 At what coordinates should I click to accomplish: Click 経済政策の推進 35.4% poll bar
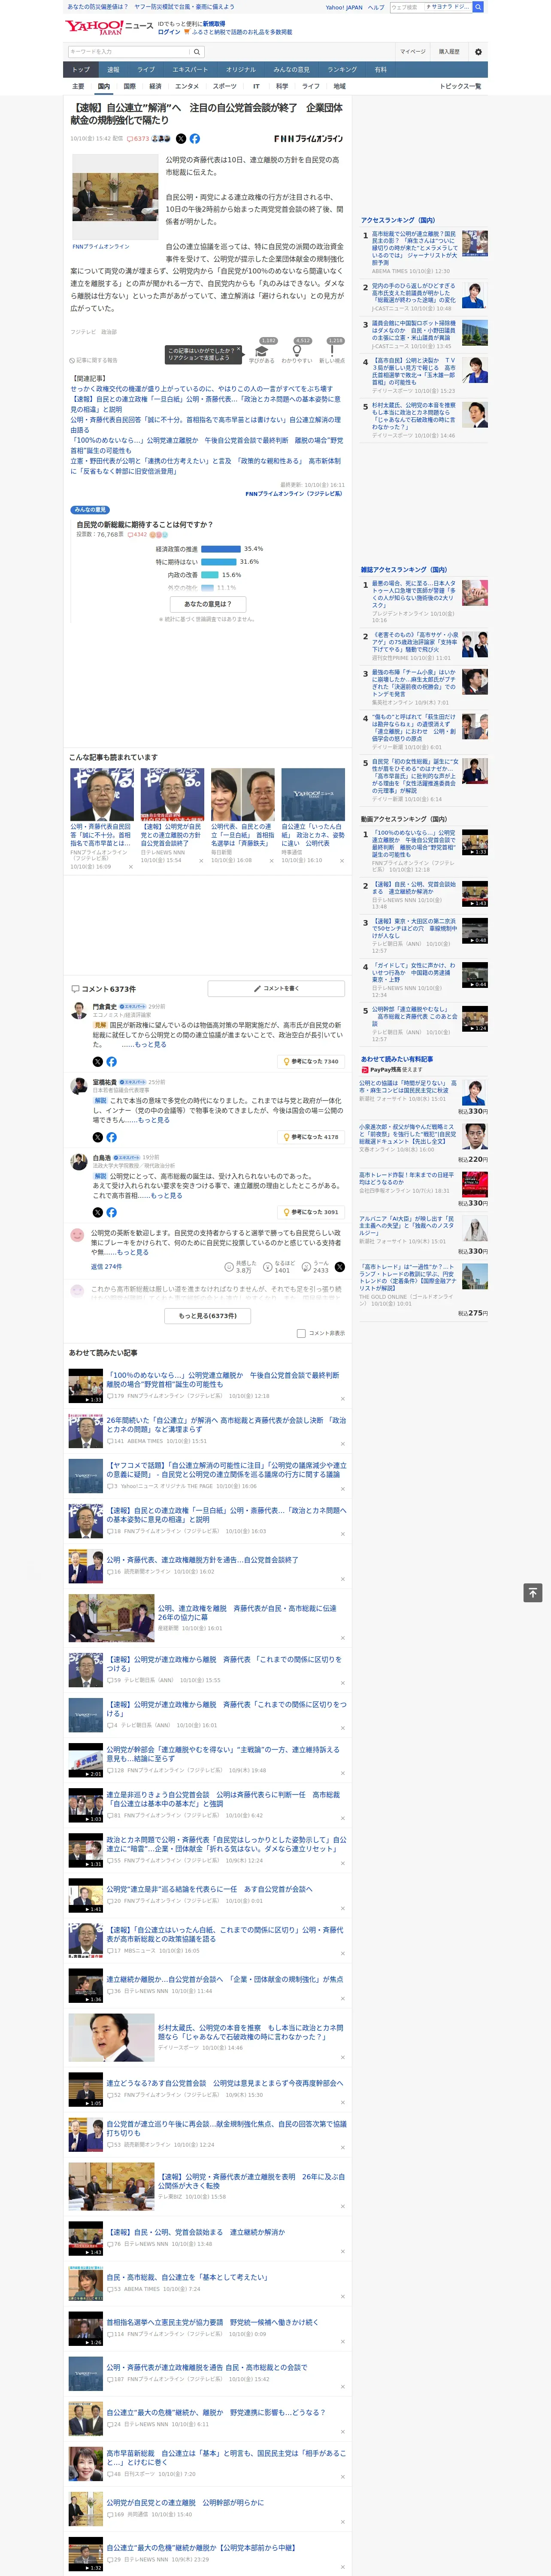[x=221, y=549]
